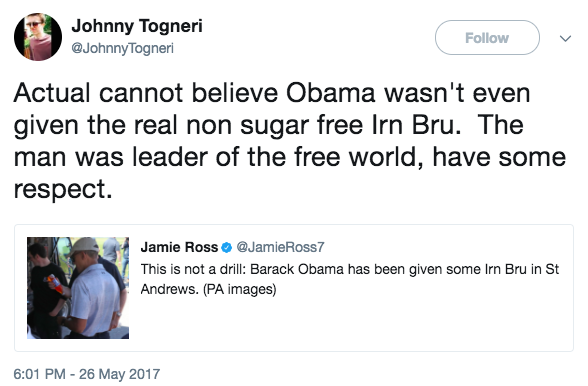
Task: Click the man's white cap in the photo
Action: [84, 245]
